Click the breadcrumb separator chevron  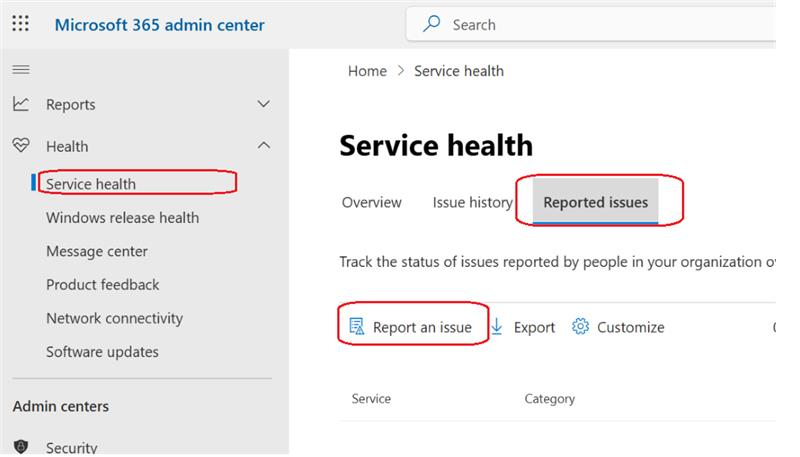point(401,70)
